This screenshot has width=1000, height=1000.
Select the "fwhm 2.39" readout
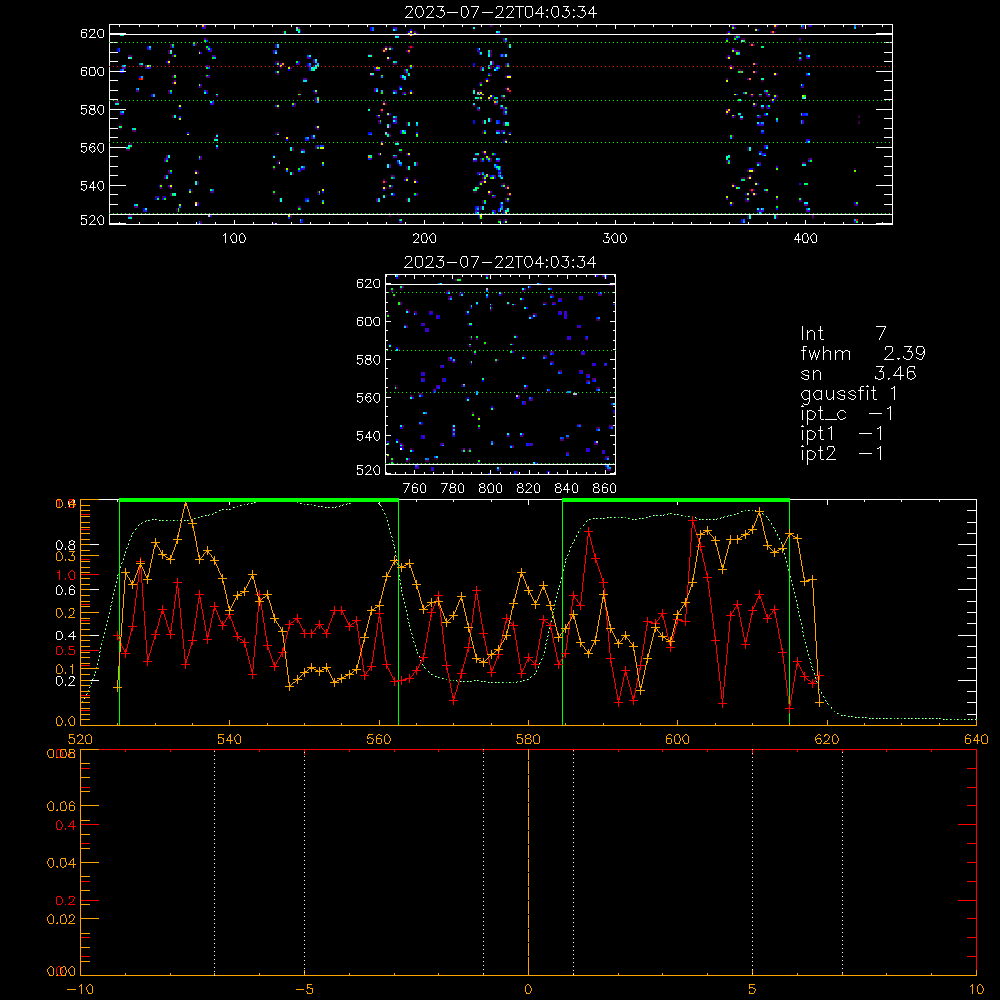pos(863,353)
